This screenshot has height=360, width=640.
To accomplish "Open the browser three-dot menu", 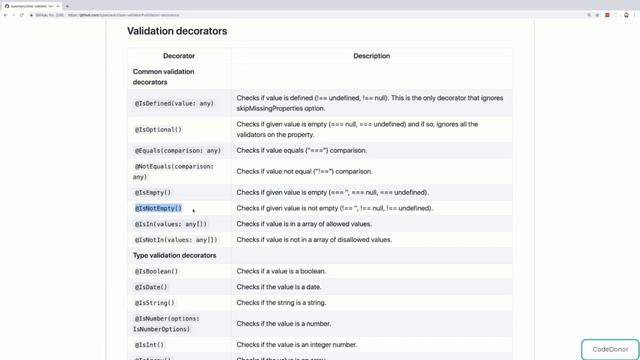I will click(x=635, y=15).
